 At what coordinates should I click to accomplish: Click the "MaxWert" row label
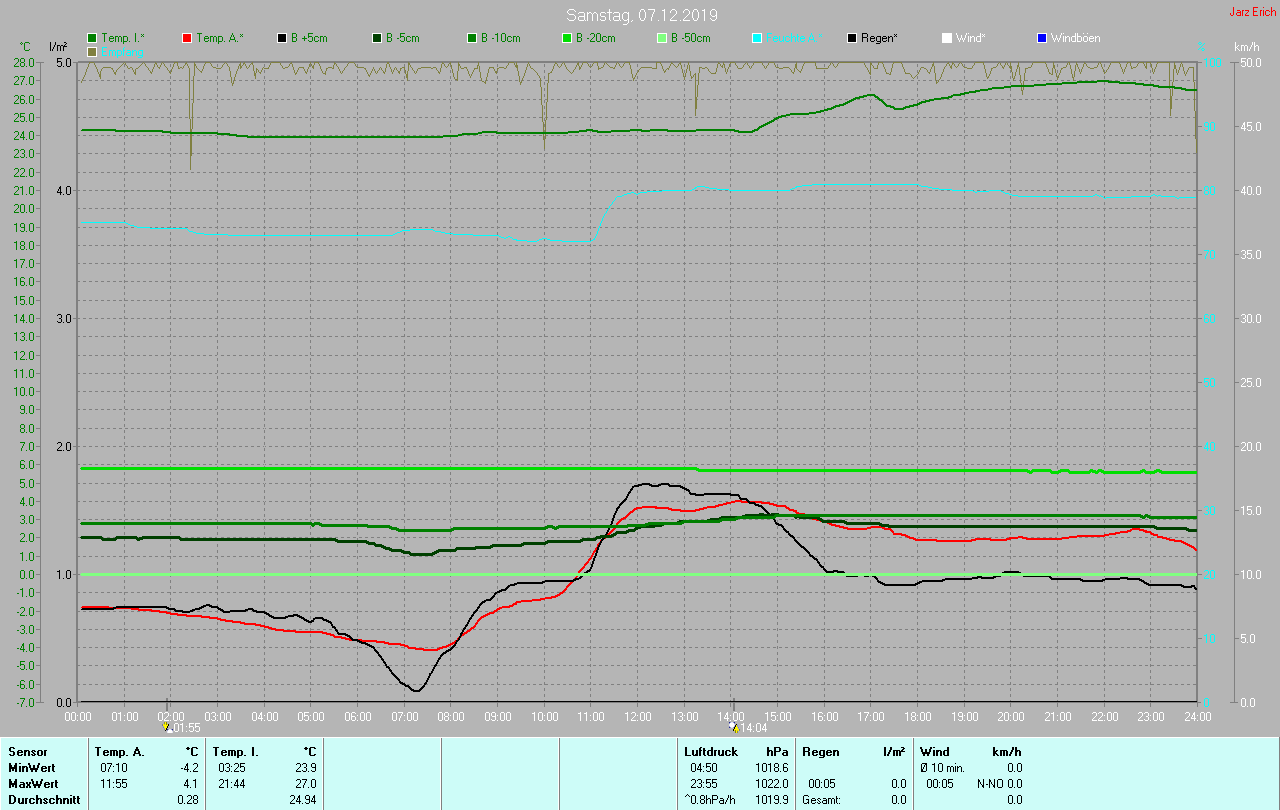tap(32, 784)
